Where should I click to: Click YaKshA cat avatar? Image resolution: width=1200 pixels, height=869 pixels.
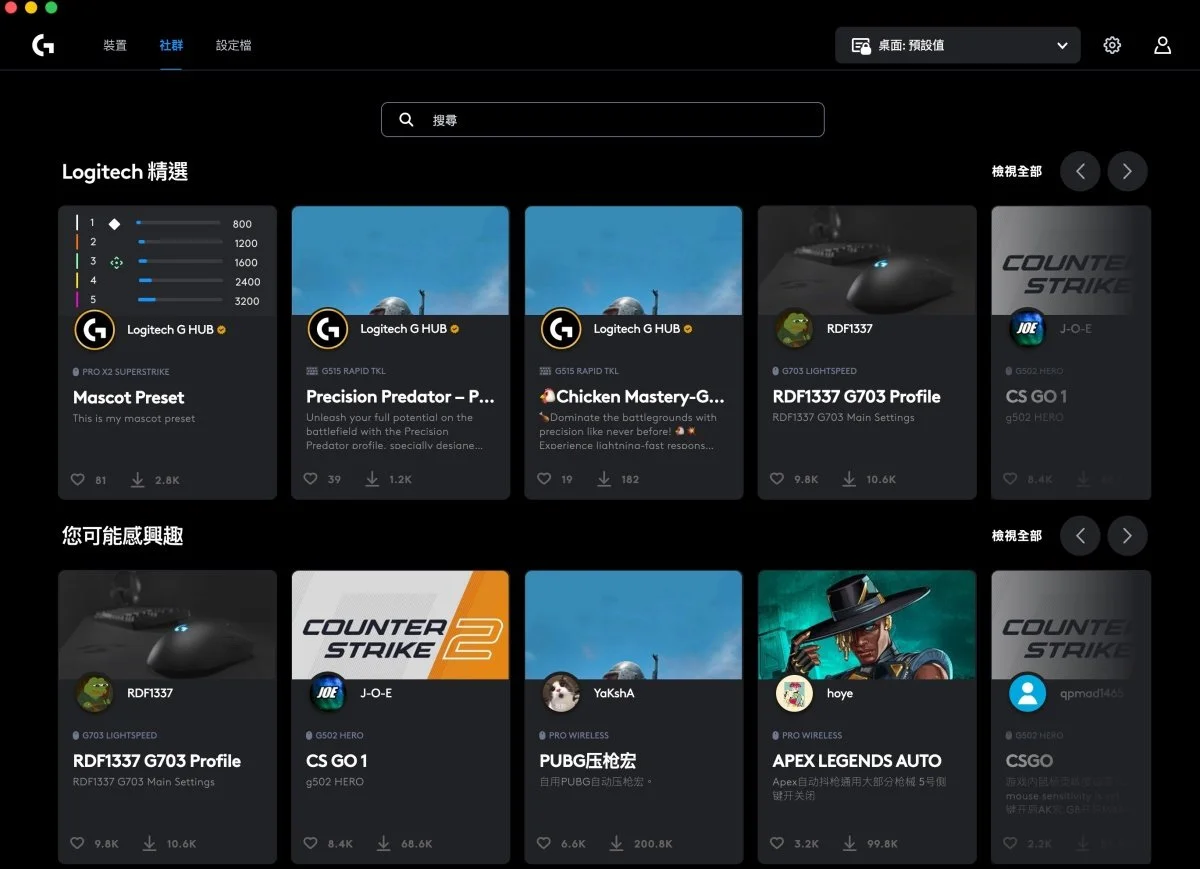click(x=561, y=693)
